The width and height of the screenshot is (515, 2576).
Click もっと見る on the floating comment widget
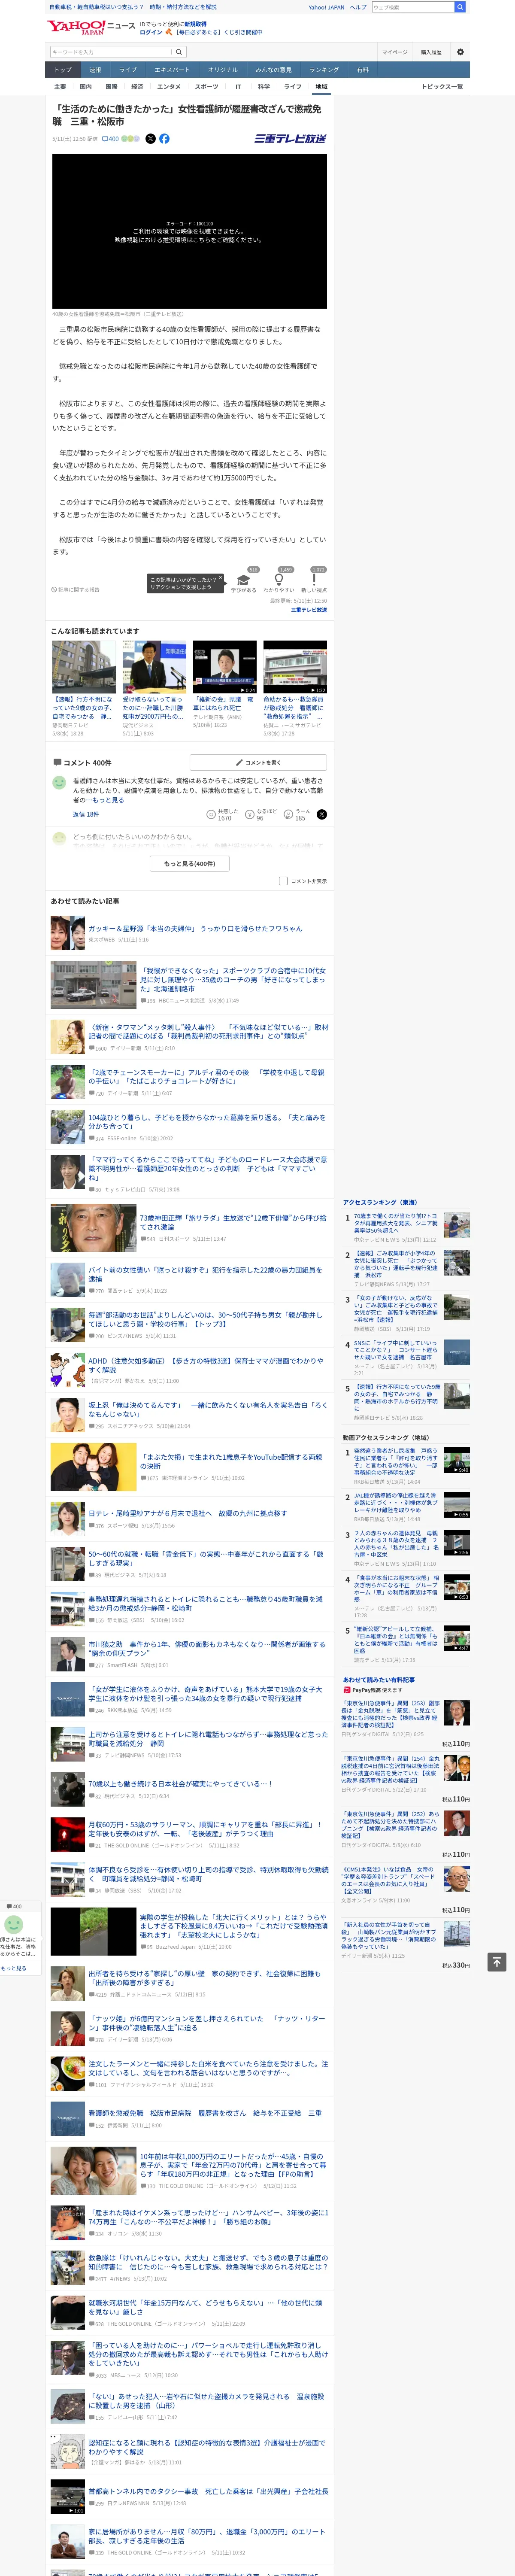[14, 1967]
